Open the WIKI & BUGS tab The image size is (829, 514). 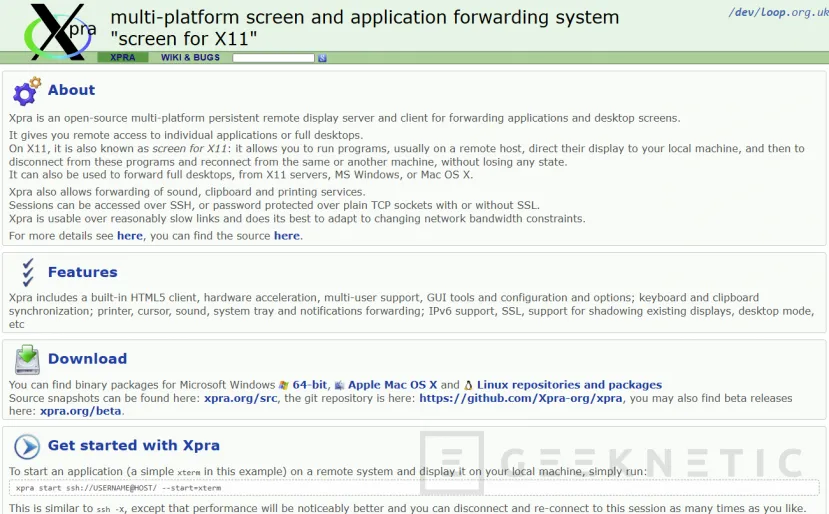tap(190, 58)
